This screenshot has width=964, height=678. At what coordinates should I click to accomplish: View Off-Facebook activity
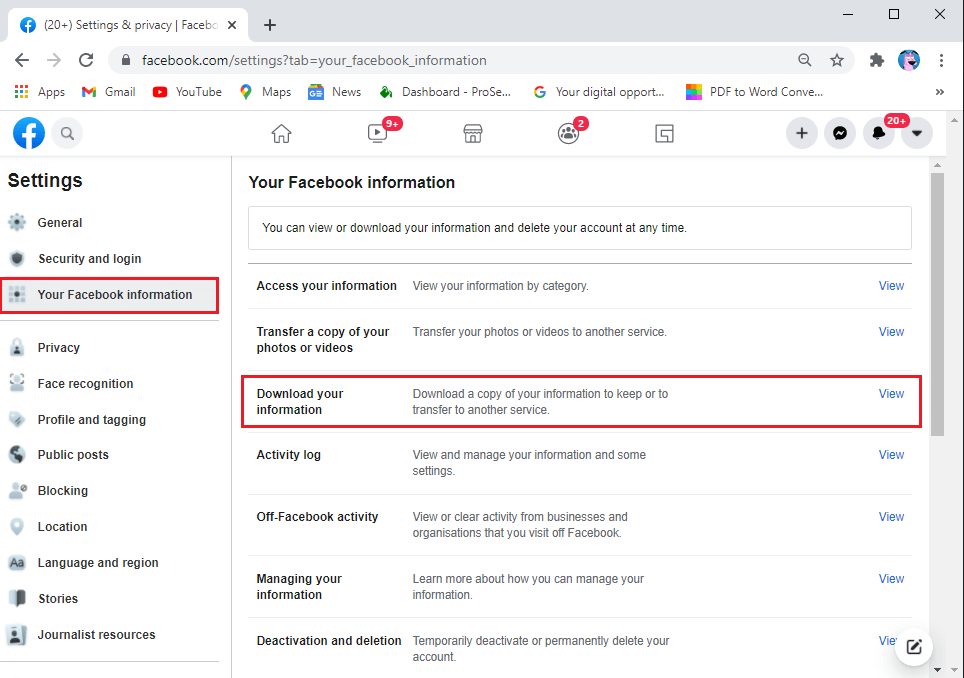(891, 517)
